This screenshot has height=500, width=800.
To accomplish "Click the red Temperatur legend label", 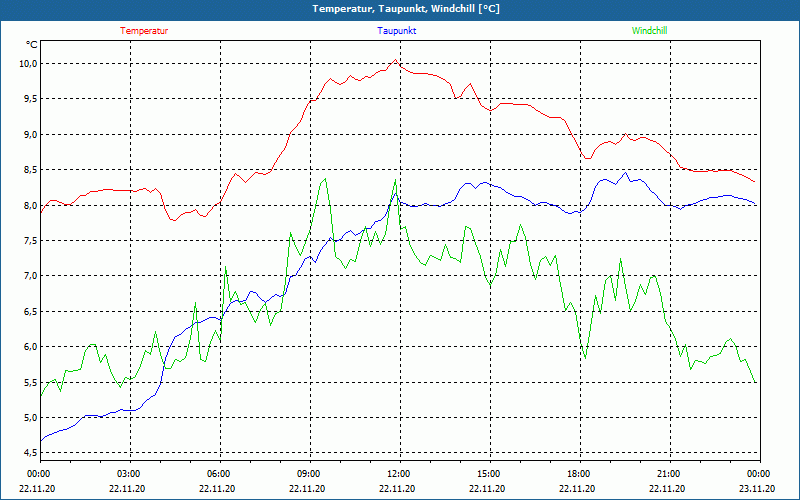I will 144,31.
